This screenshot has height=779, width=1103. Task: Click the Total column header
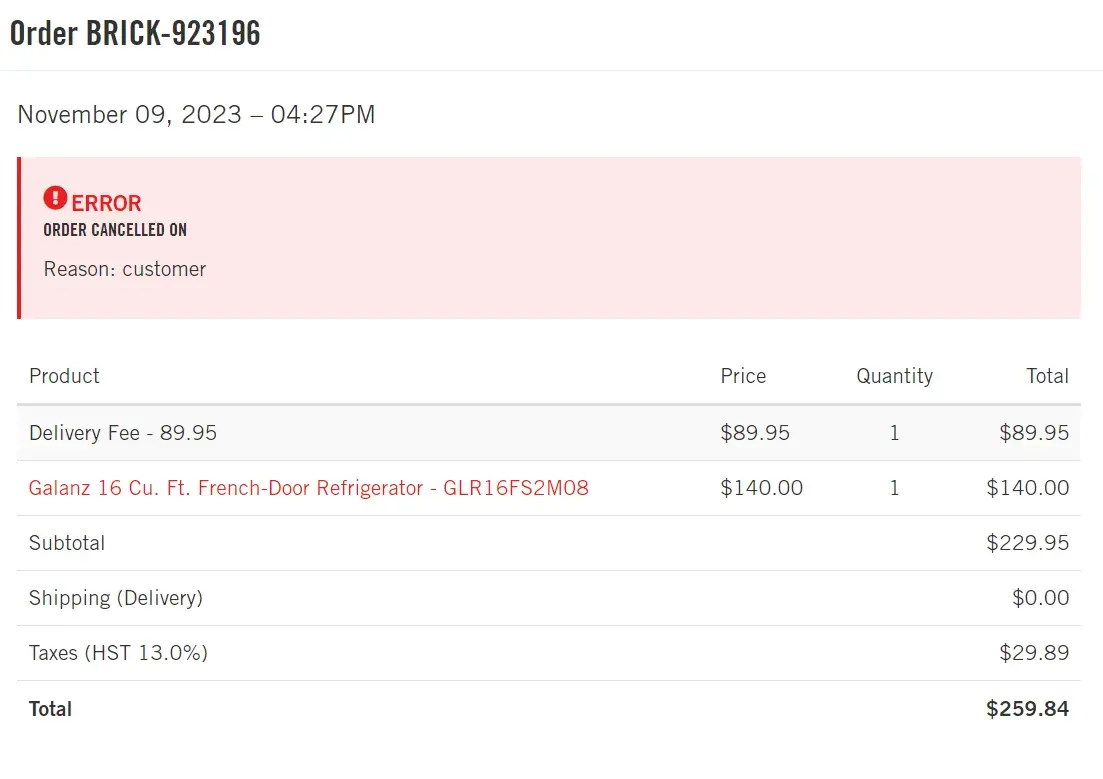coord(1047,376)
